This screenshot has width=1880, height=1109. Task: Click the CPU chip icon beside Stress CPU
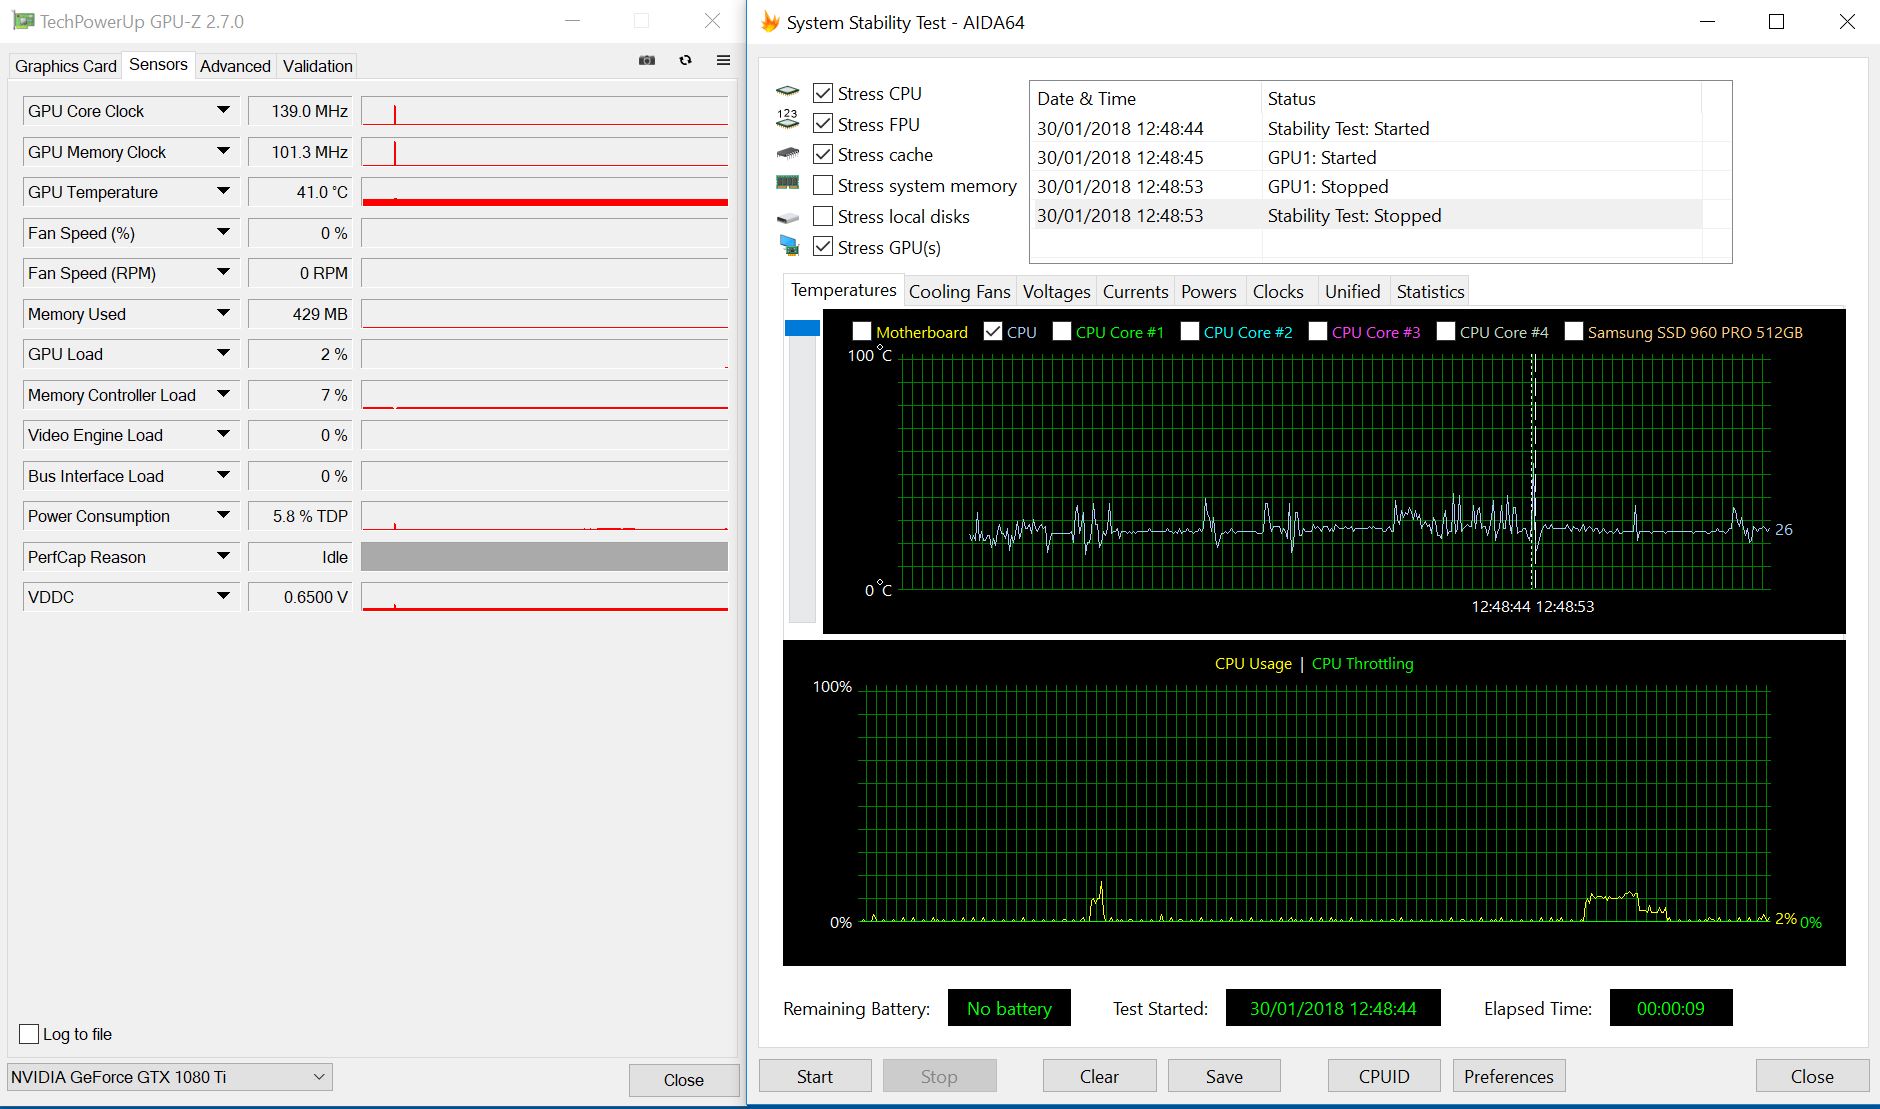788,92
